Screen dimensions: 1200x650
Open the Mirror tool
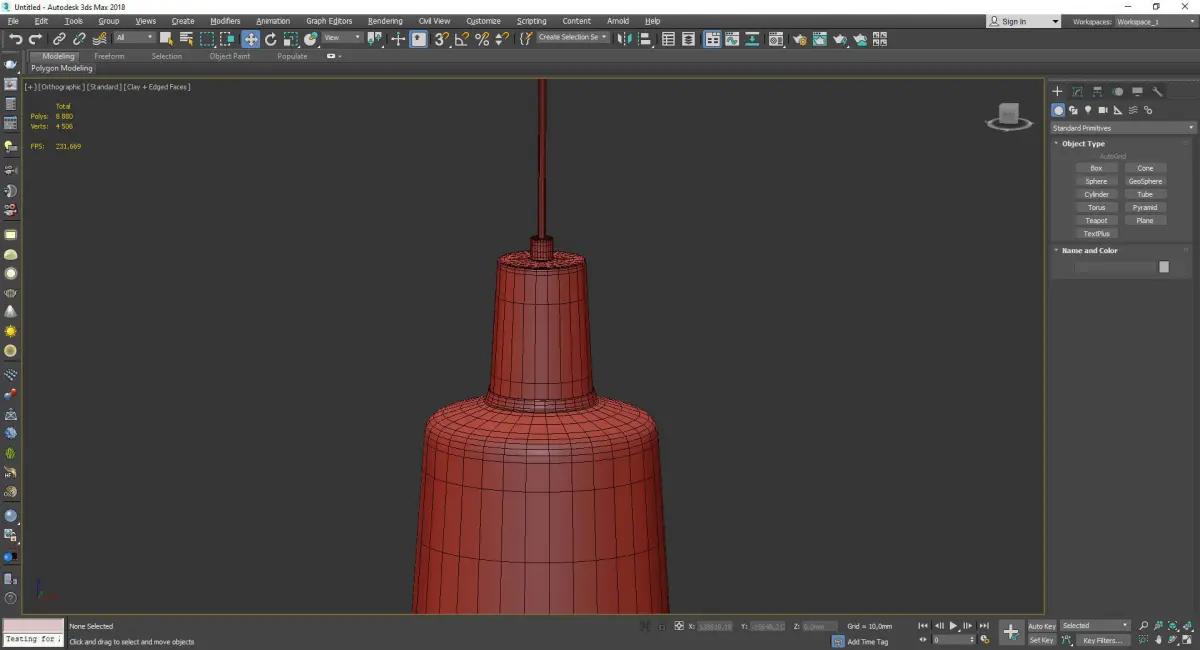(624, 39)
